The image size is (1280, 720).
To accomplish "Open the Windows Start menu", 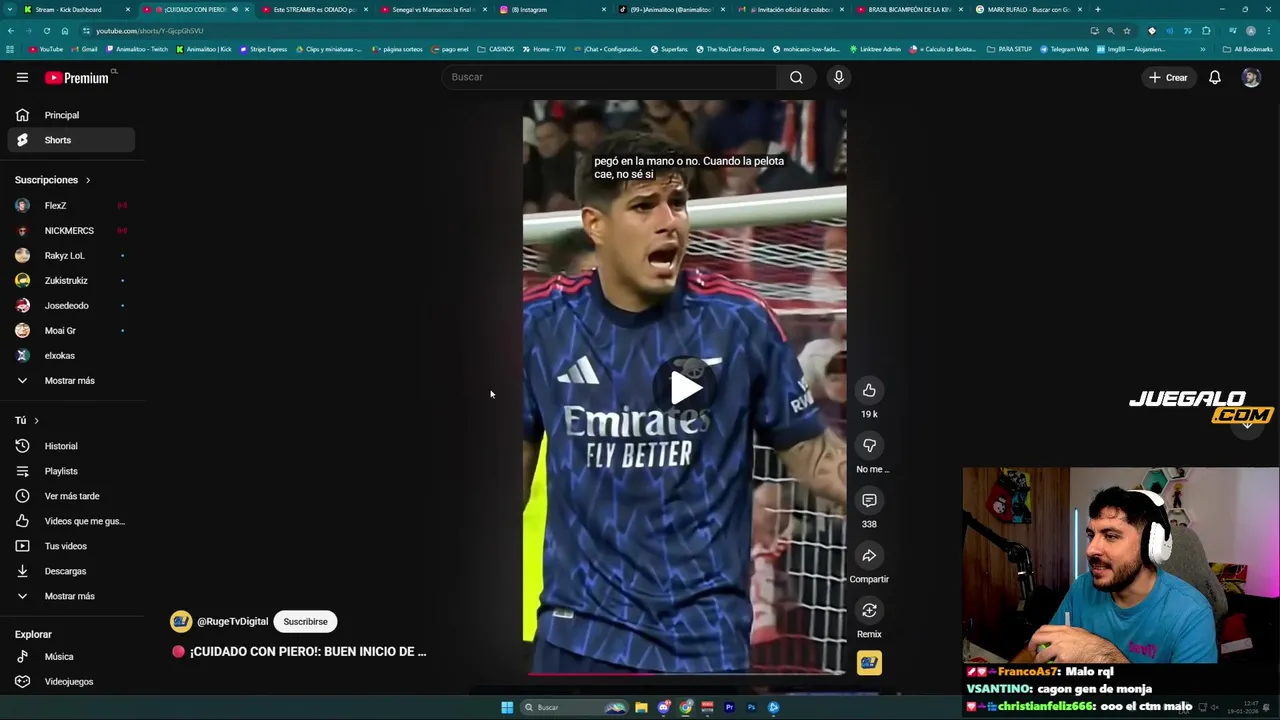I will [x=507, y=707].
